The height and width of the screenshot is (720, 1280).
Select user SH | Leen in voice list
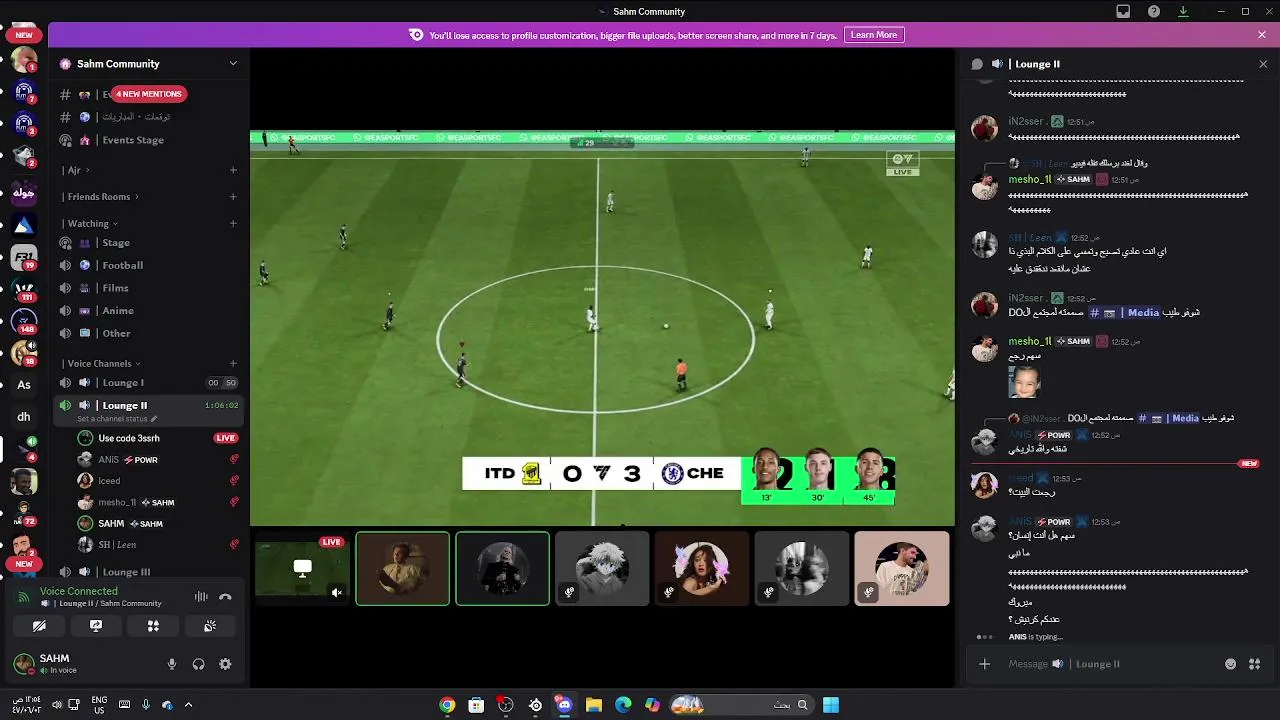[x=158, y=545]
